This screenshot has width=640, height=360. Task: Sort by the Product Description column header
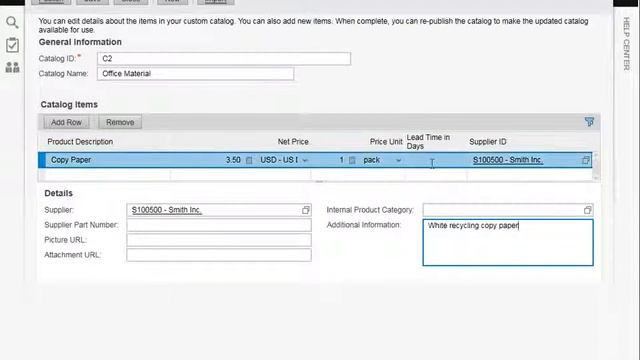pos(80,142)
